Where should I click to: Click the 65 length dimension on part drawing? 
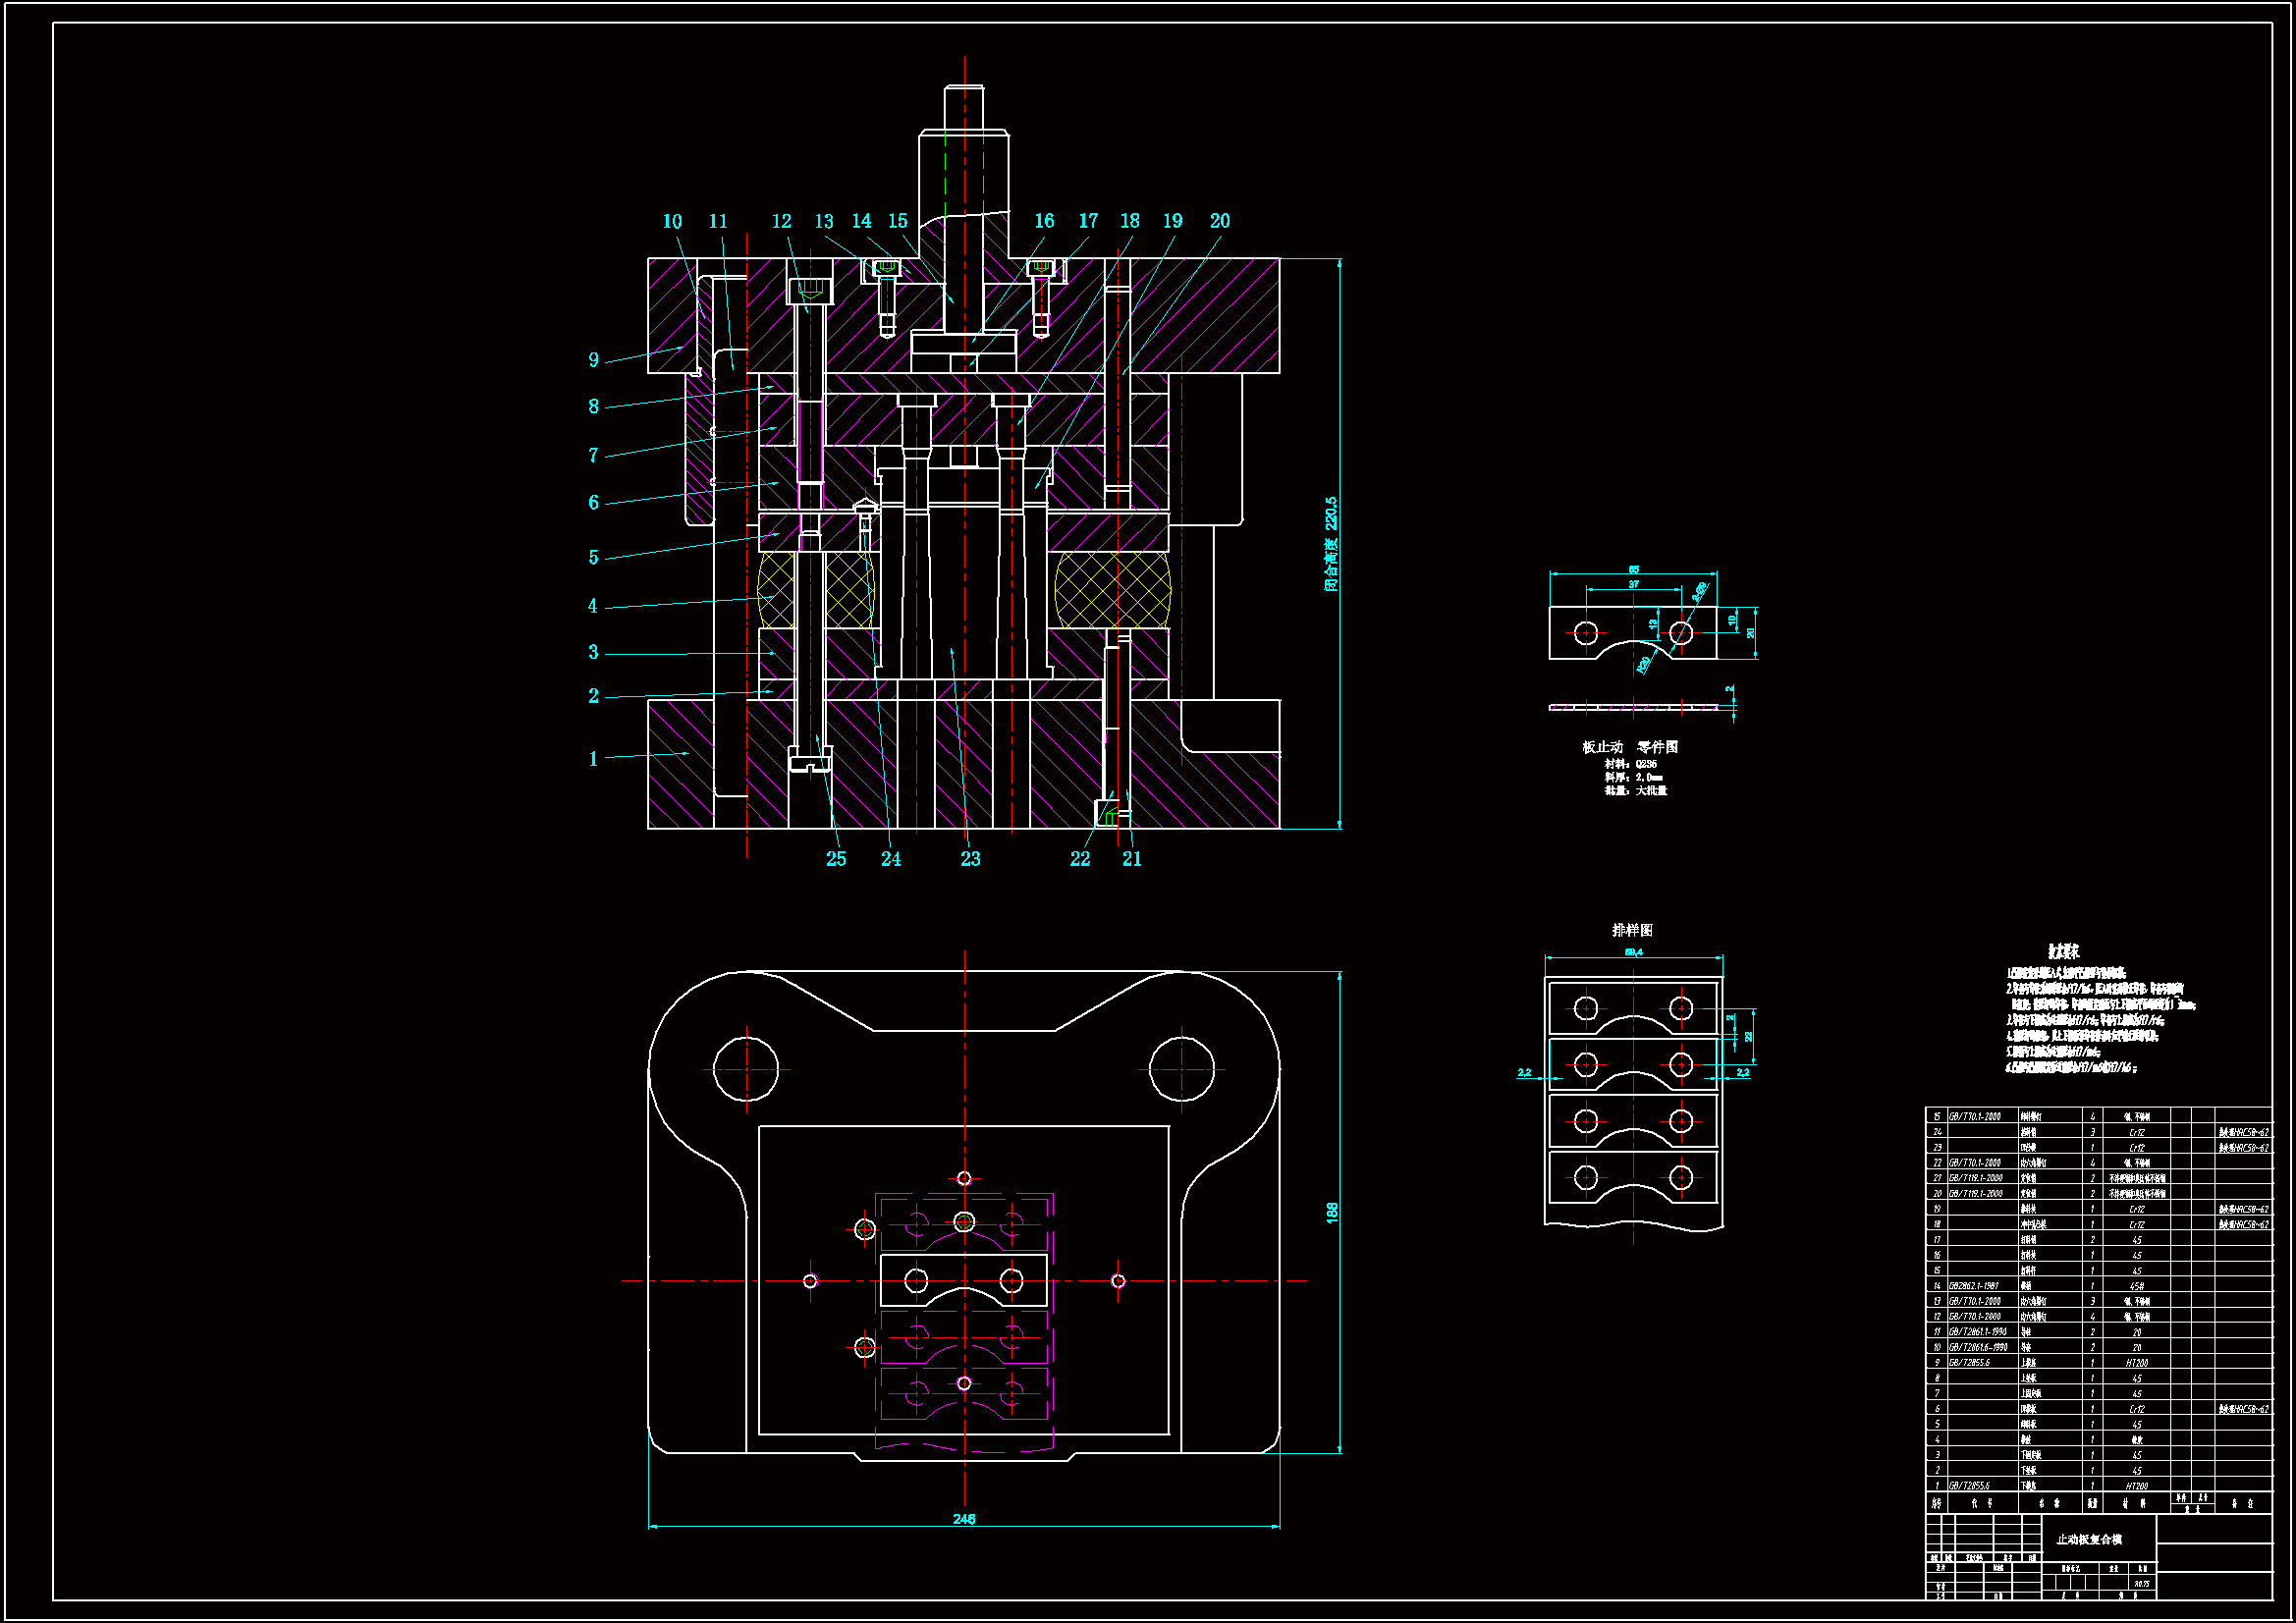pos(1633,569)
